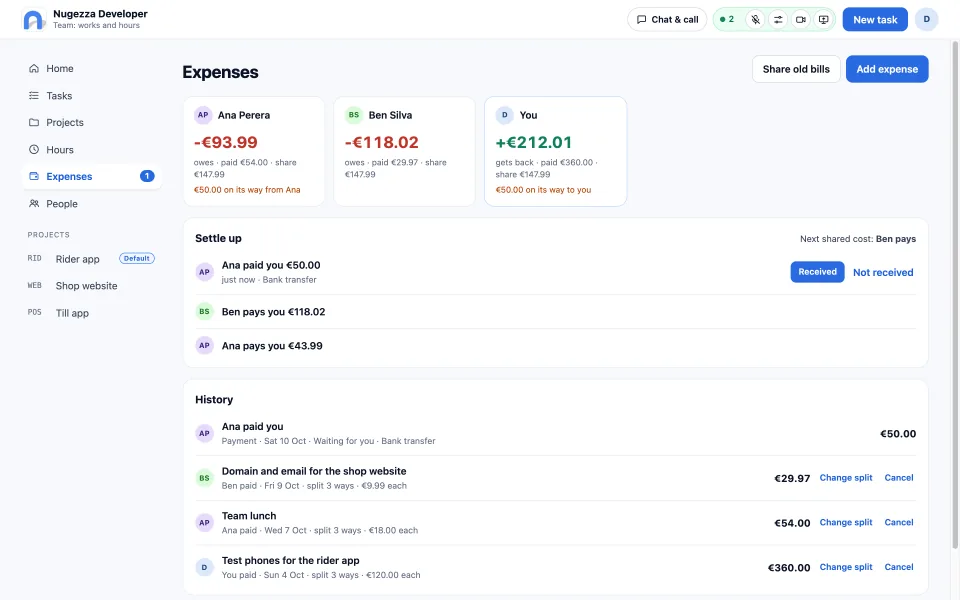This screenshot has height=600, width=960.
Task: Open Projects in sidebar
Action: point(91,122)
